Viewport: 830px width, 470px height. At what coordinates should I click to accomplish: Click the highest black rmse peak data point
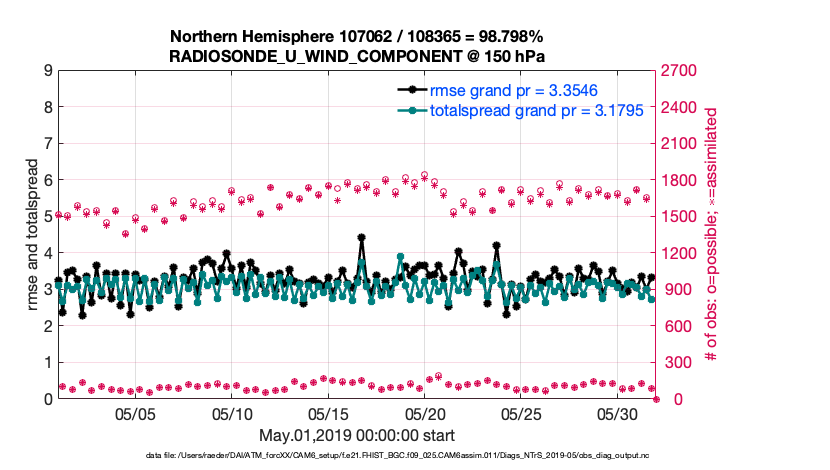361,238
